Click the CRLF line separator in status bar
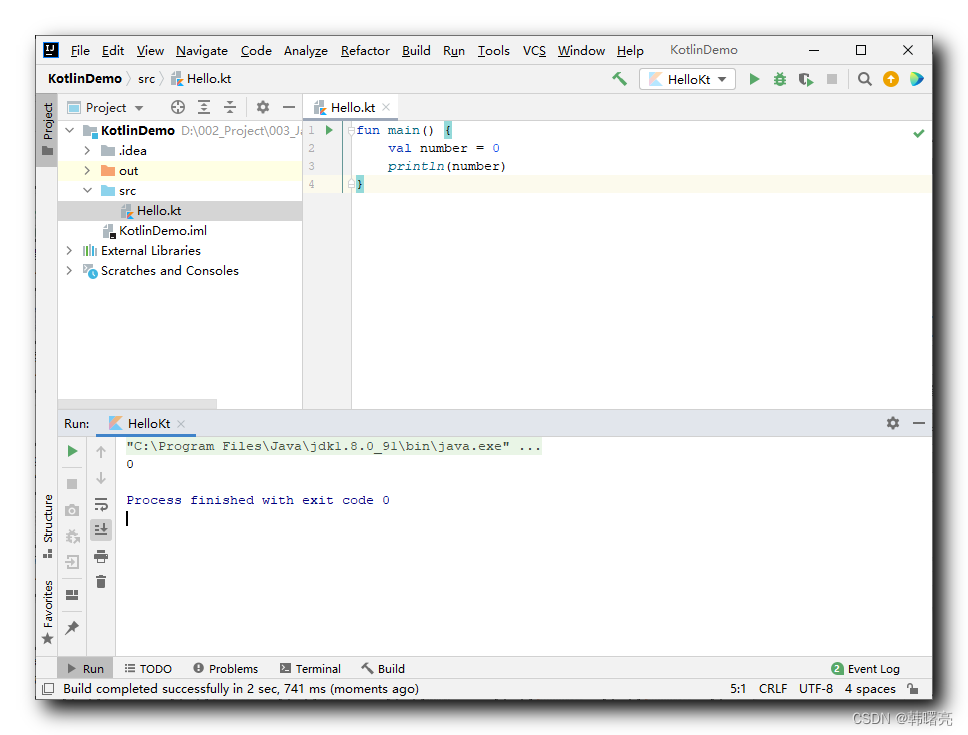Viewport: 968px width, 735px height. 773,689
